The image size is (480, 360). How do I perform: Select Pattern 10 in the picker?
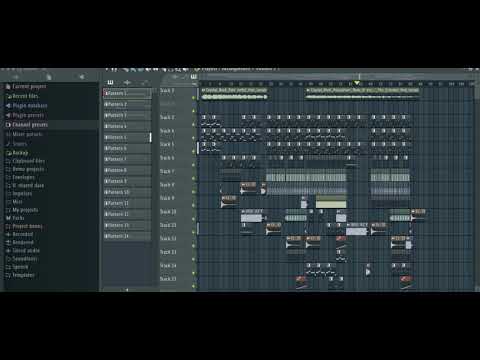[x=127, y=192]
